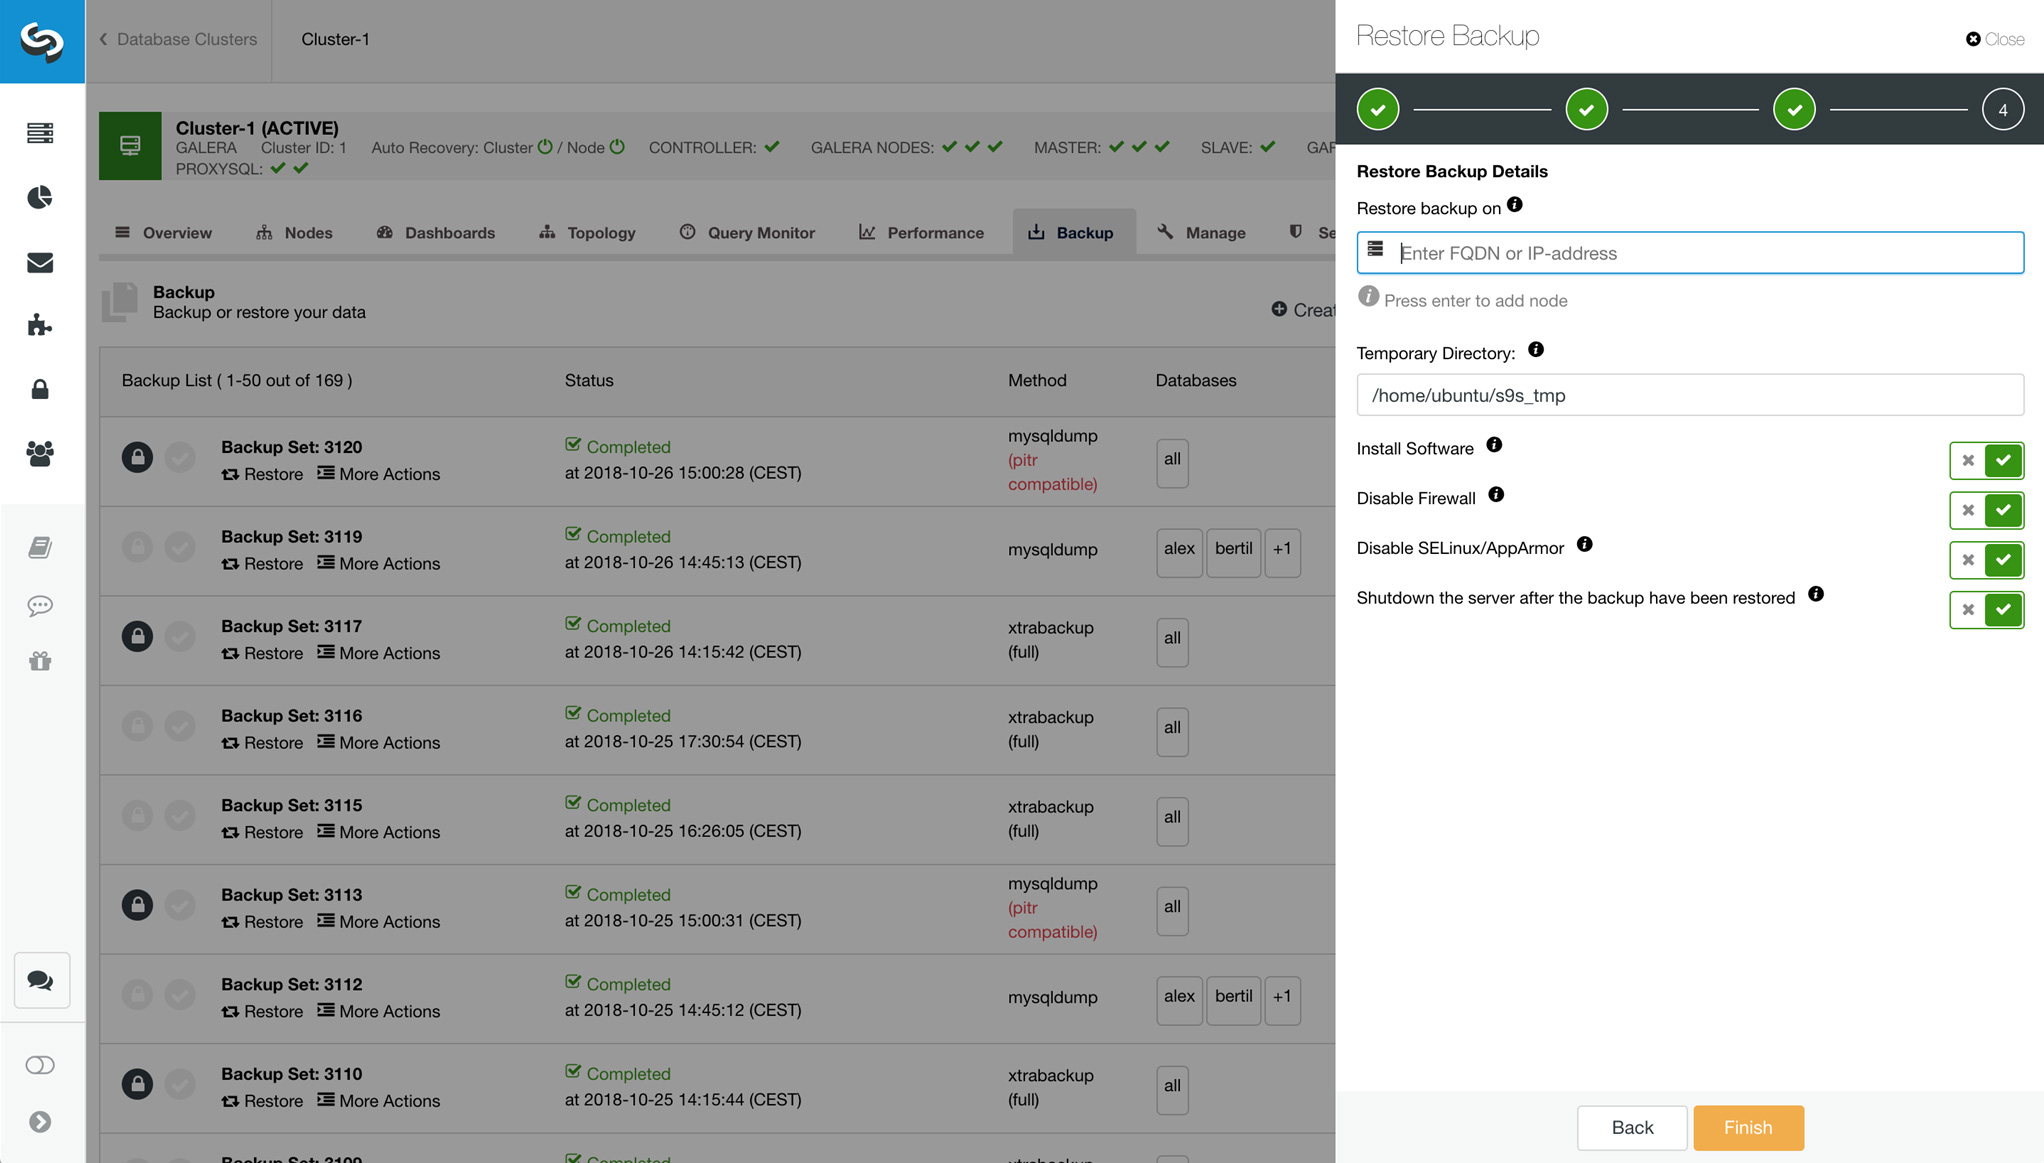
Task: Expand sidebar with the arrow circle icon
Action: 40,1122
